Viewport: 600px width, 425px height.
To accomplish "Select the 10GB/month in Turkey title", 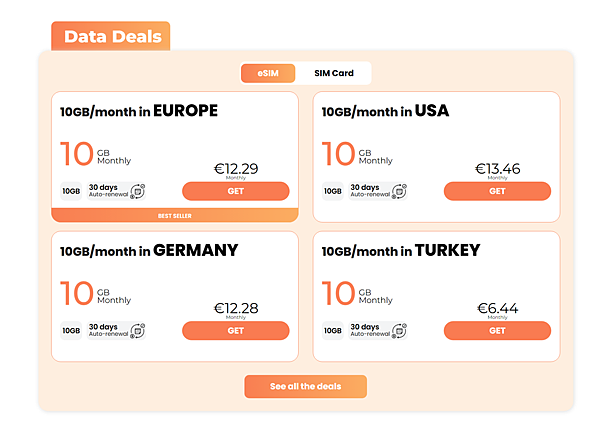I will coord(401,250).
